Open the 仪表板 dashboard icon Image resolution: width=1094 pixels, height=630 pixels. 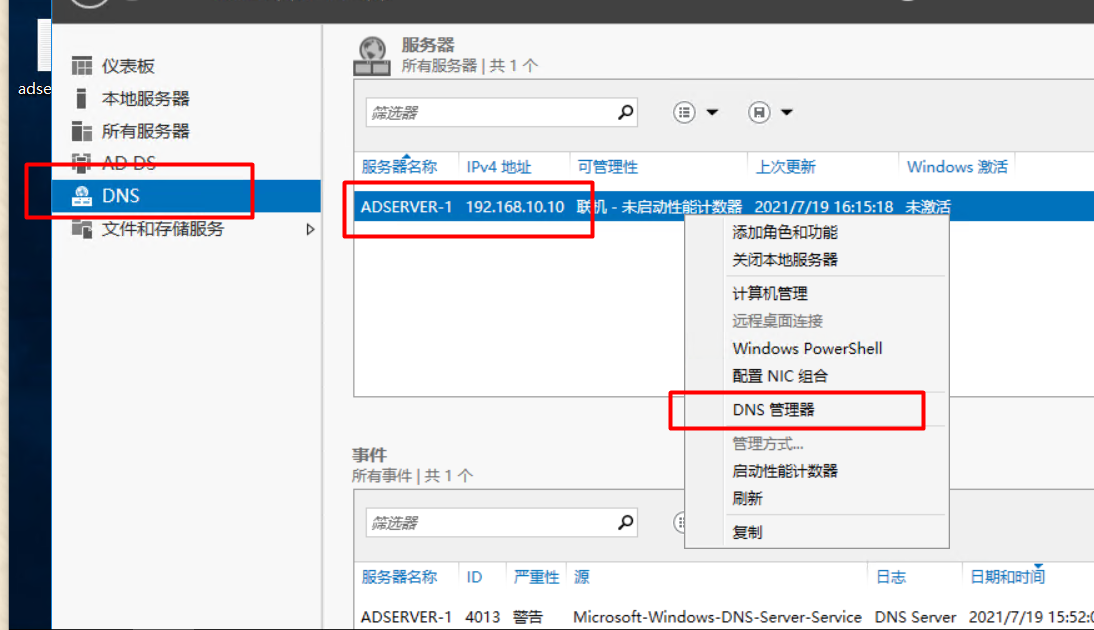coord(82,66)
